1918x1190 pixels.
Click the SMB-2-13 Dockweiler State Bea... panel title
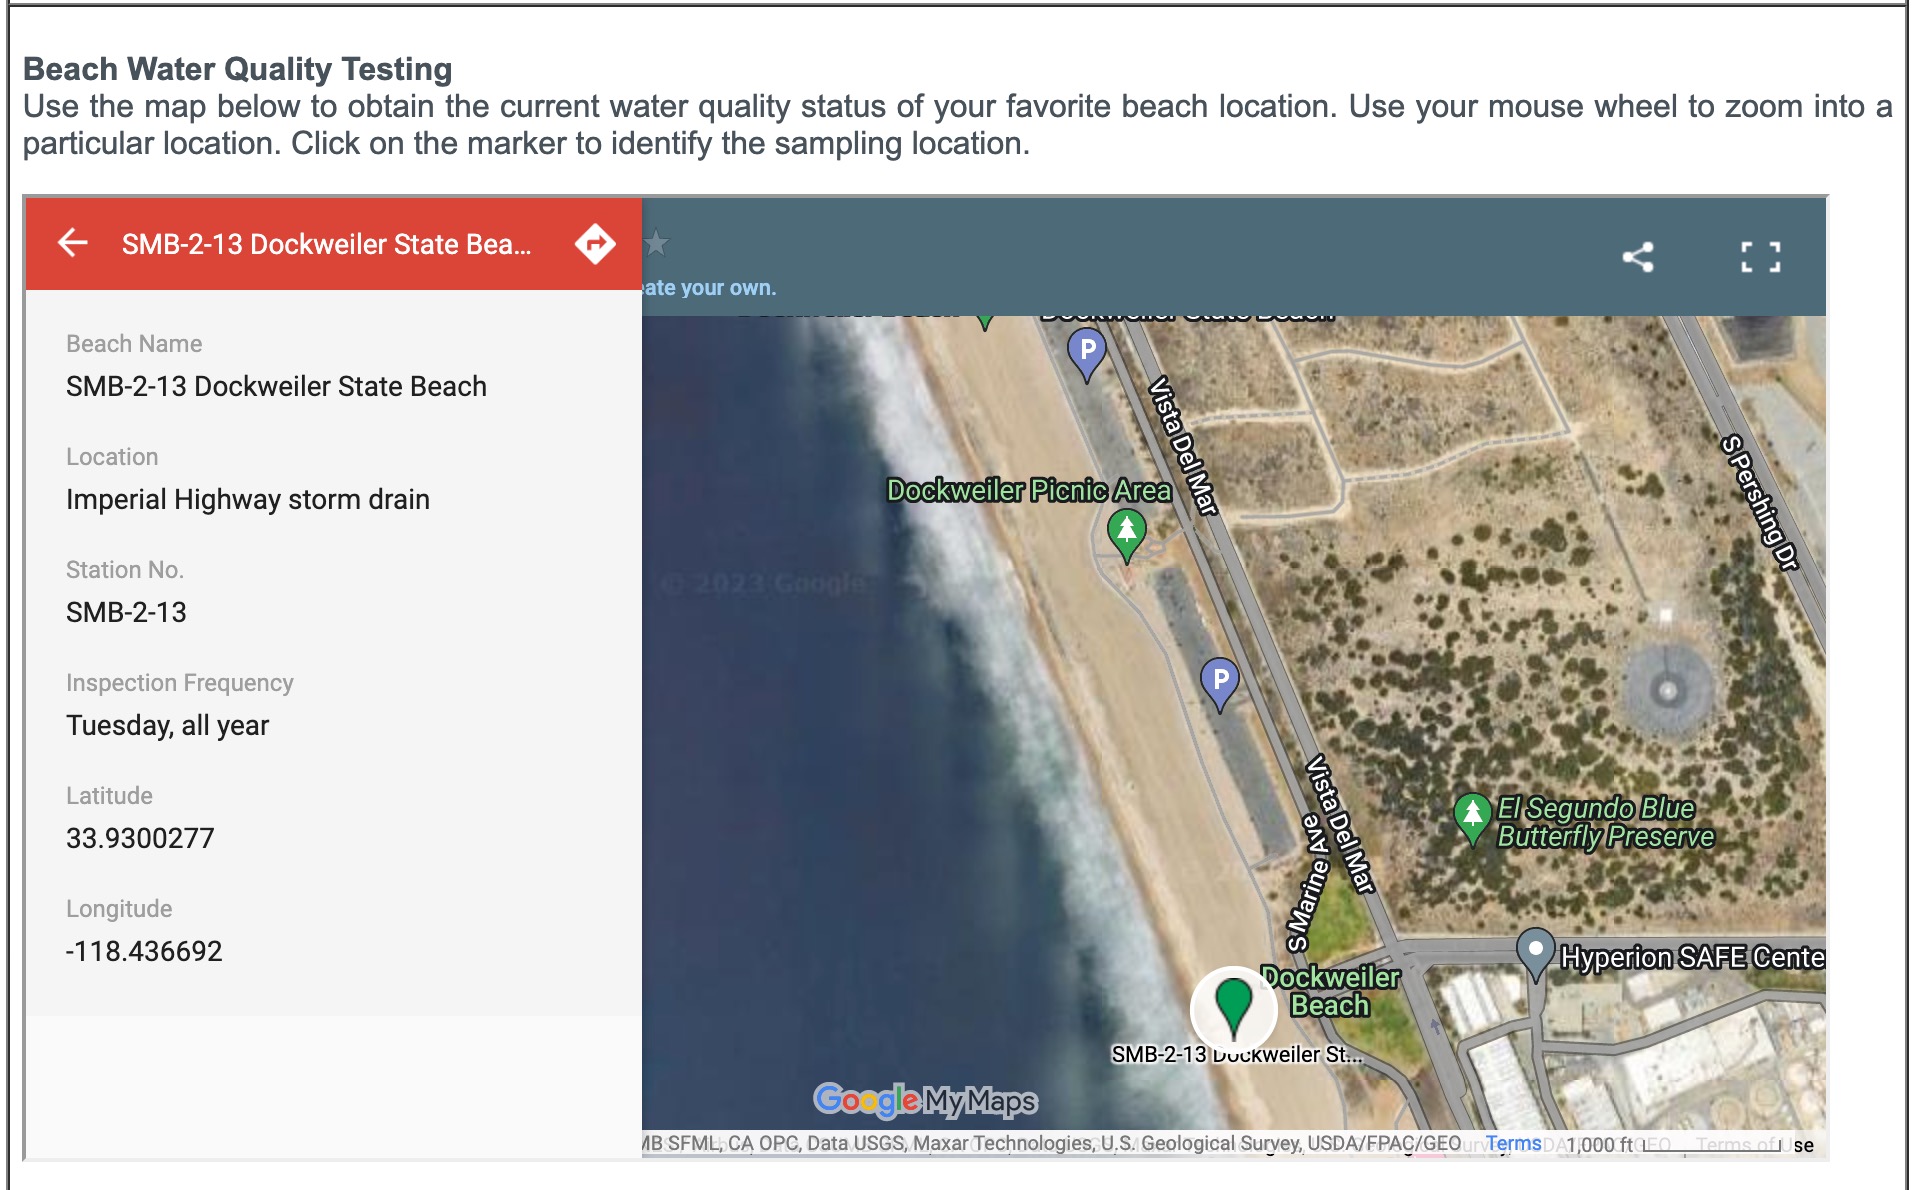click(326, 244)
